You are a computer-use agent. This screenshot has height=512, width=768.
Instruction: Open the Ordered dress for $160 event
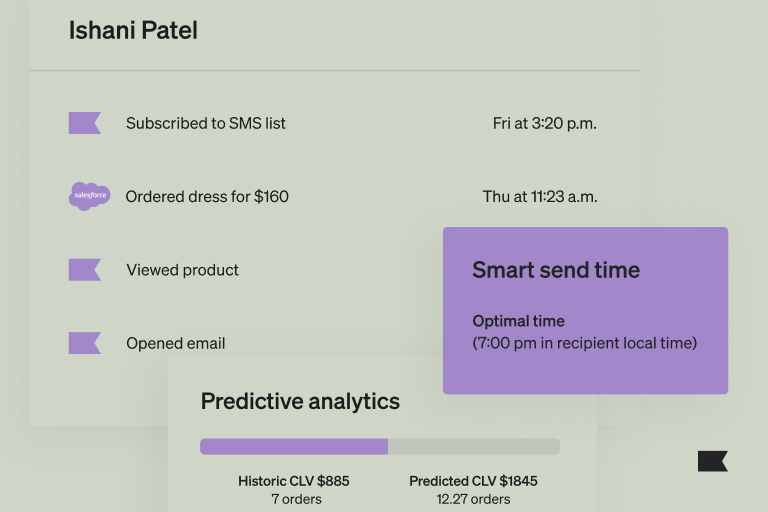207,197
